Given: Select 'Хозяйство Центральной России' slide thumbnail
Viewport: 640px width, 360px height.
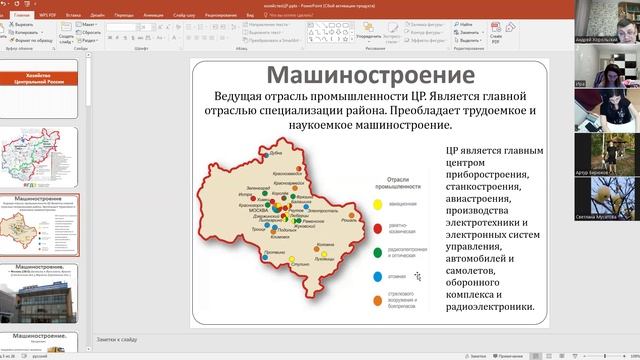Looking at the screenshot, I should tap(39, 89).
